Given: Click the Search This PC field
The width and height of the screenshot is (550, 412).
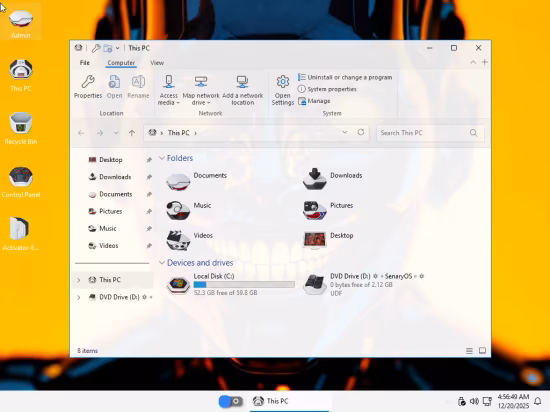Looking at the screenshot, I should (x=430, y=133).
